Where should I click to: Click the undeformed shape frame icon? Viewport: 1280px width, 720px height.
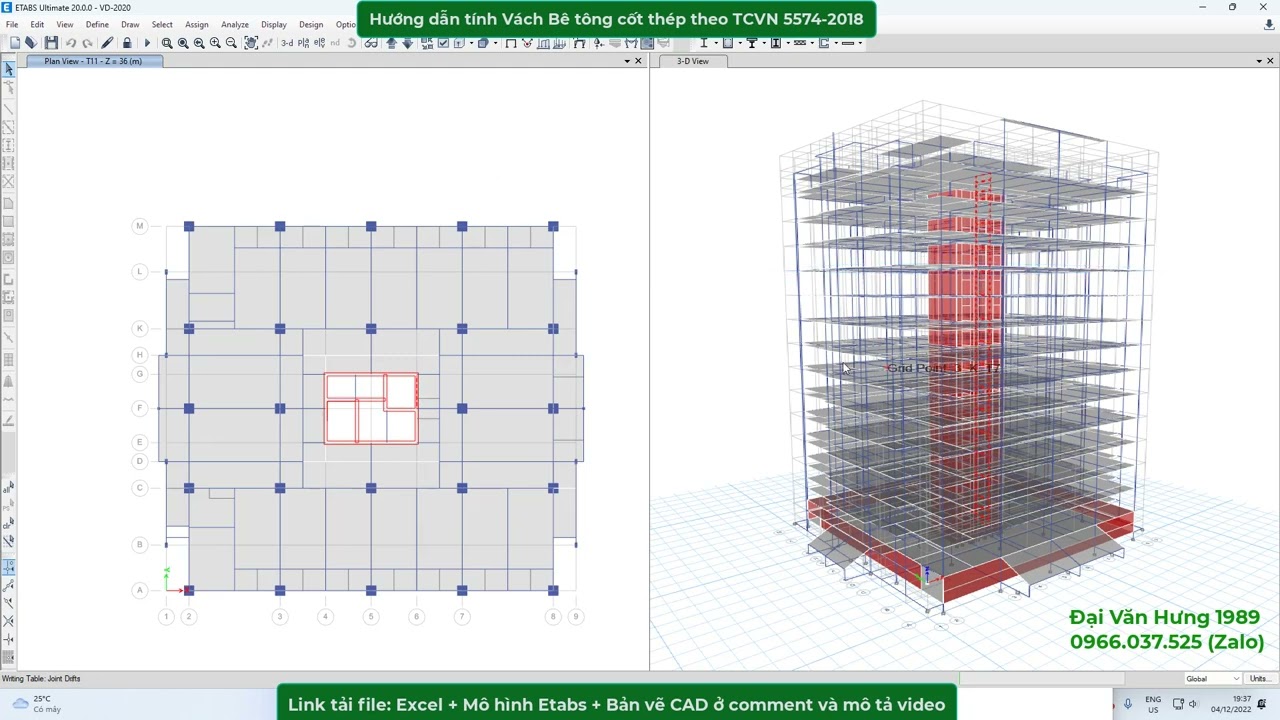[x=511, y=43]
